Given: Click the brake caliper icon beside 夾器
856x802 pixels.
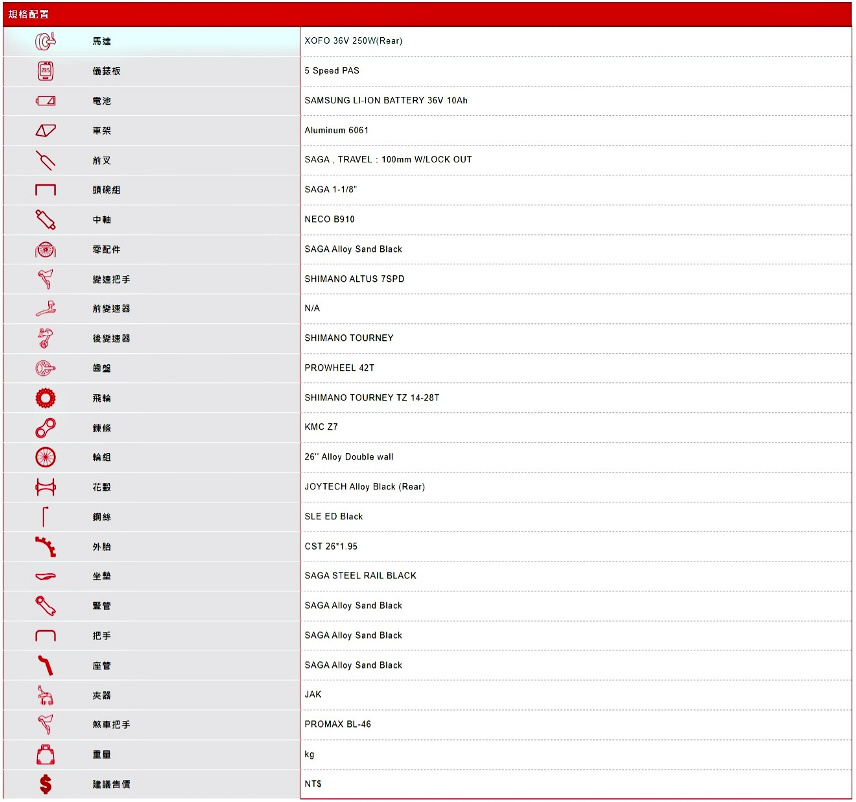Looking at the screenshot, I should tap(45, 696).
